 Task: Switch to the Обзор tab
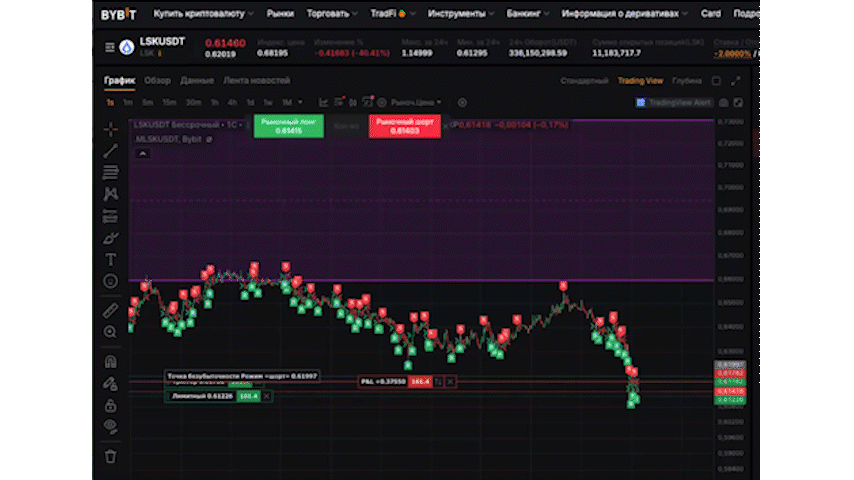pyautogui.click(x=157, y=81)
